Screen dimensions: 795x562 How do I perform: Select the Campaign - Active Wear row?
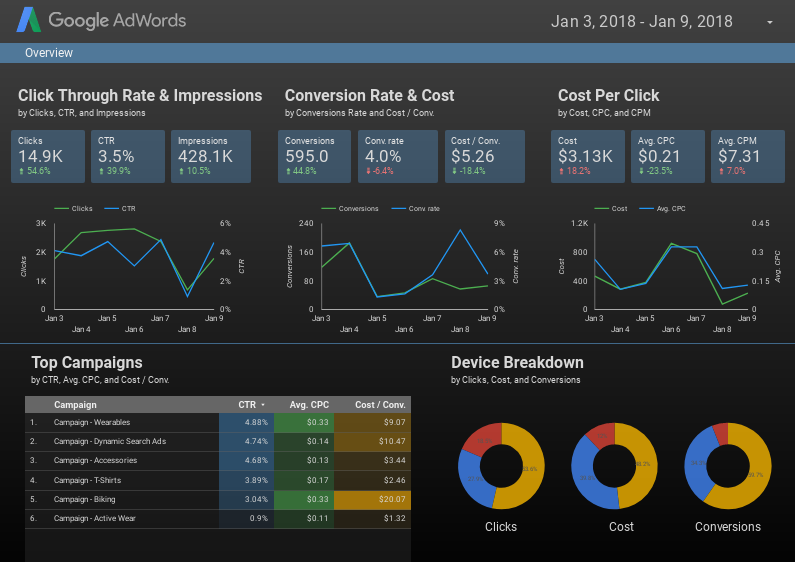pos(218,518)
